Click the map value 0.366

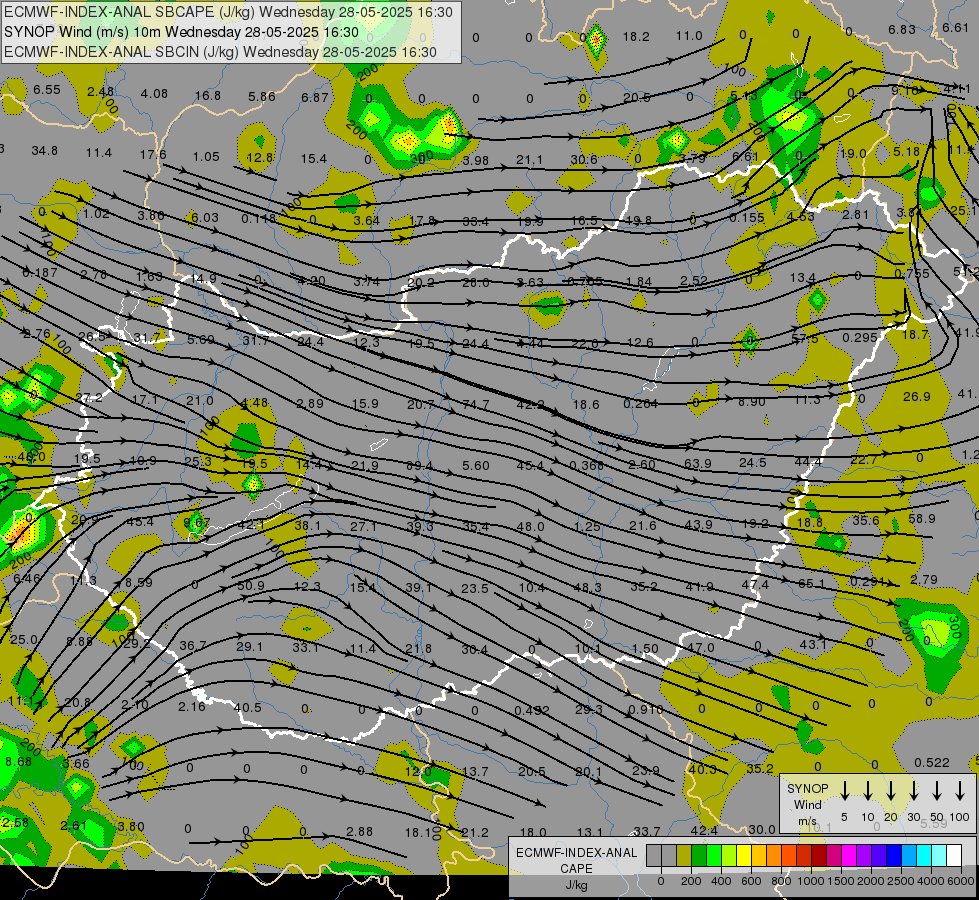pos(587,465)
